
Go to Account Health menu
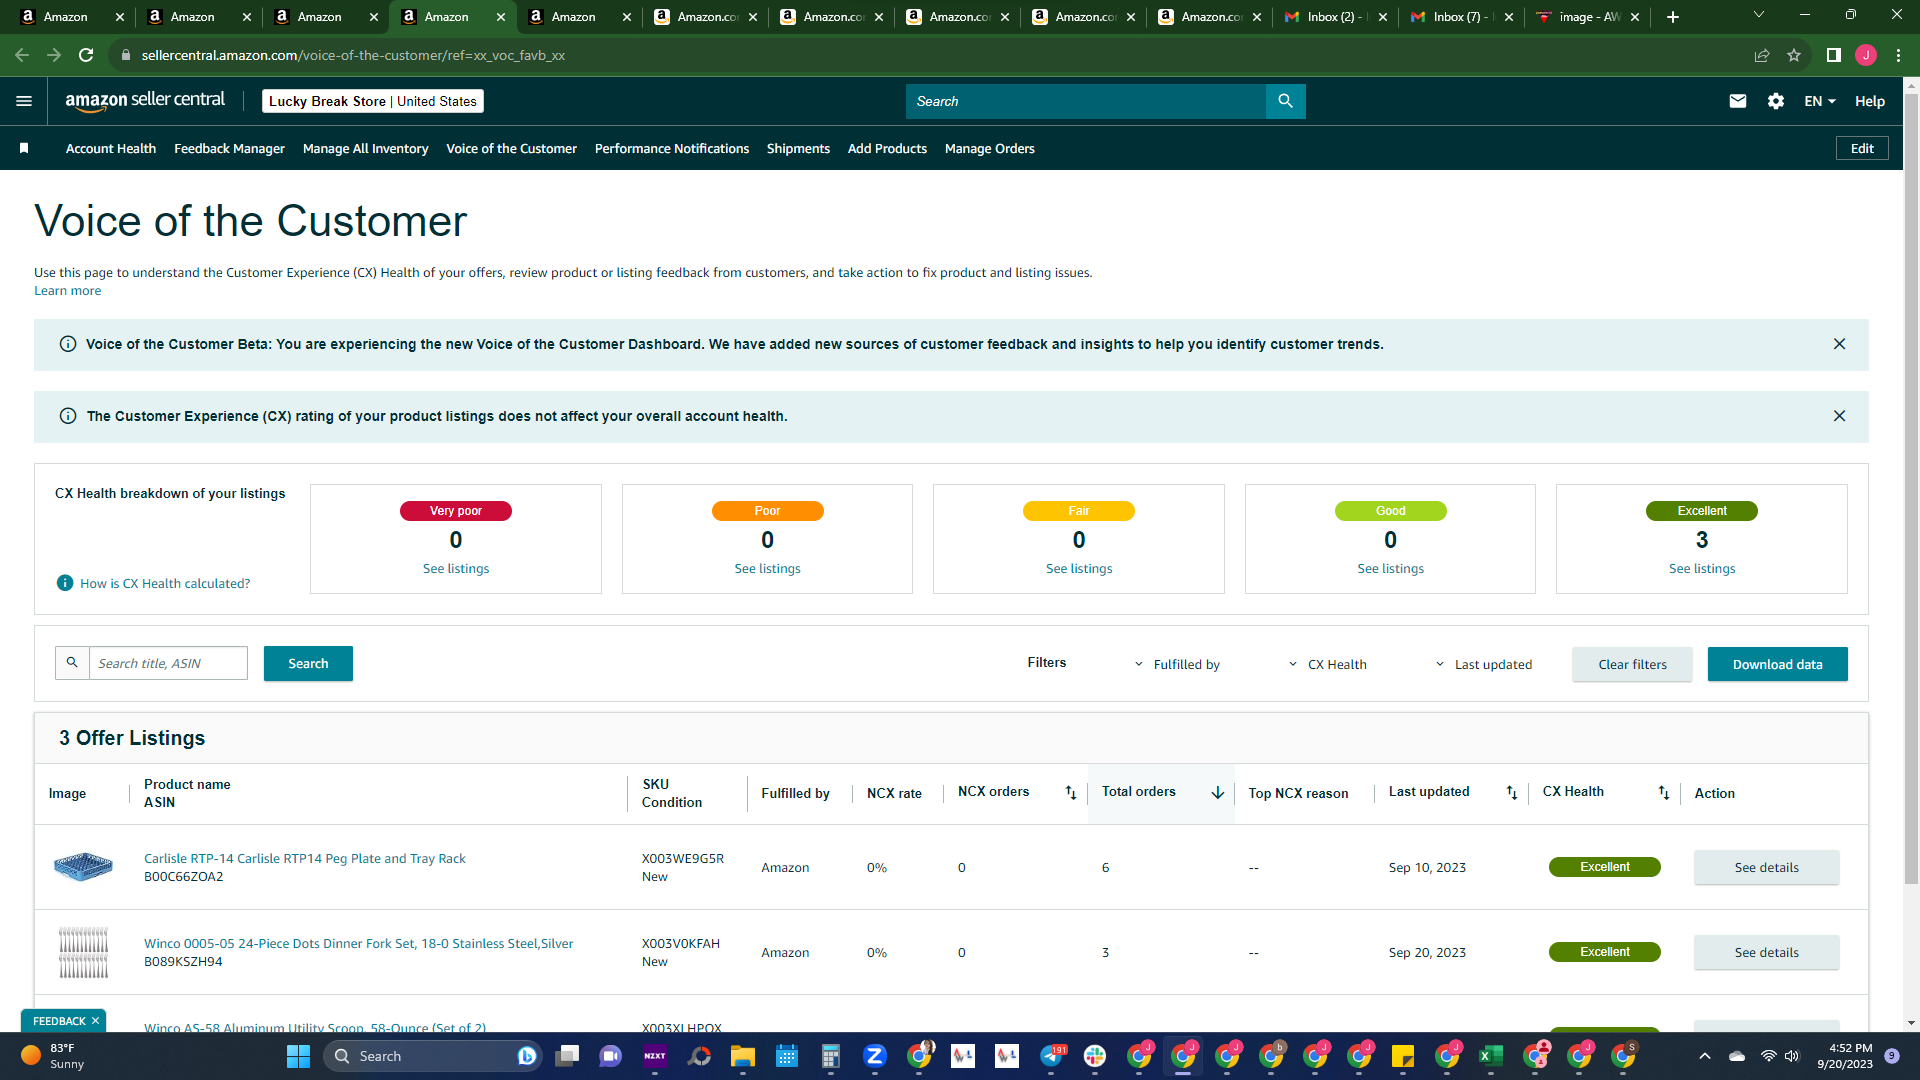point(111,148)
